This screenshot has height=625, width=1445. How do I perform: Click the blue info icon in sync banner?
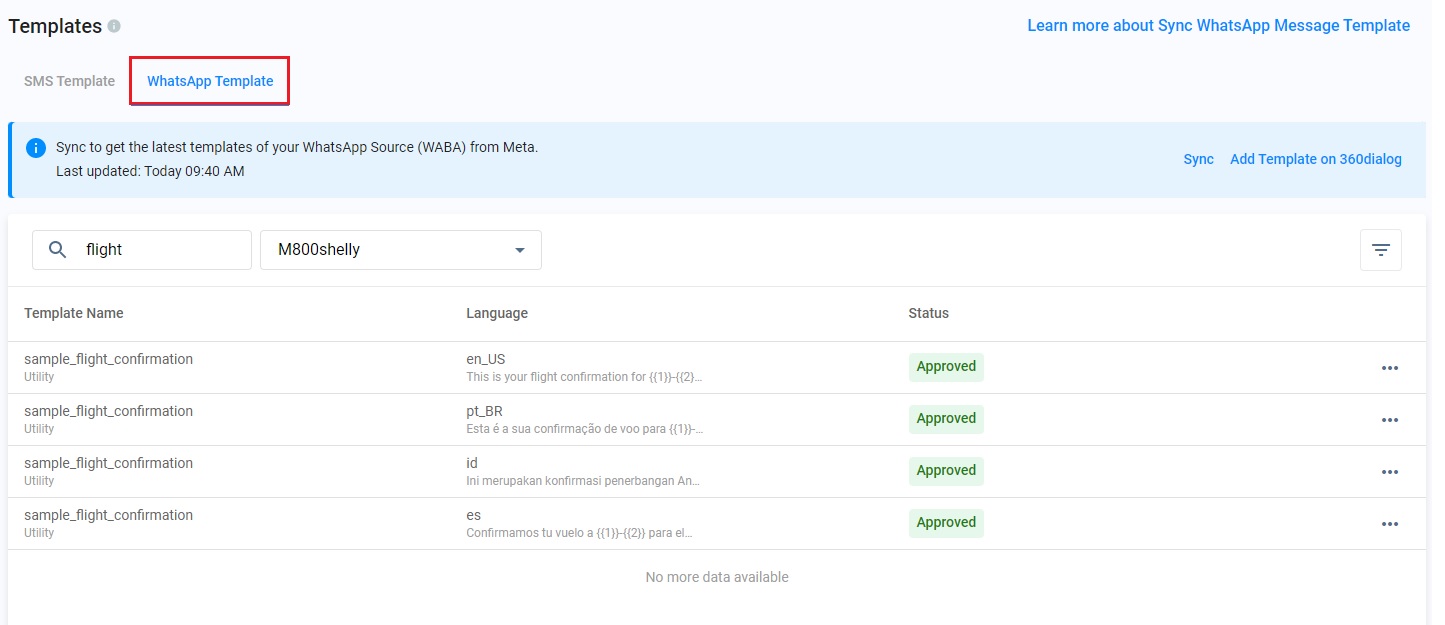point(36,148)
